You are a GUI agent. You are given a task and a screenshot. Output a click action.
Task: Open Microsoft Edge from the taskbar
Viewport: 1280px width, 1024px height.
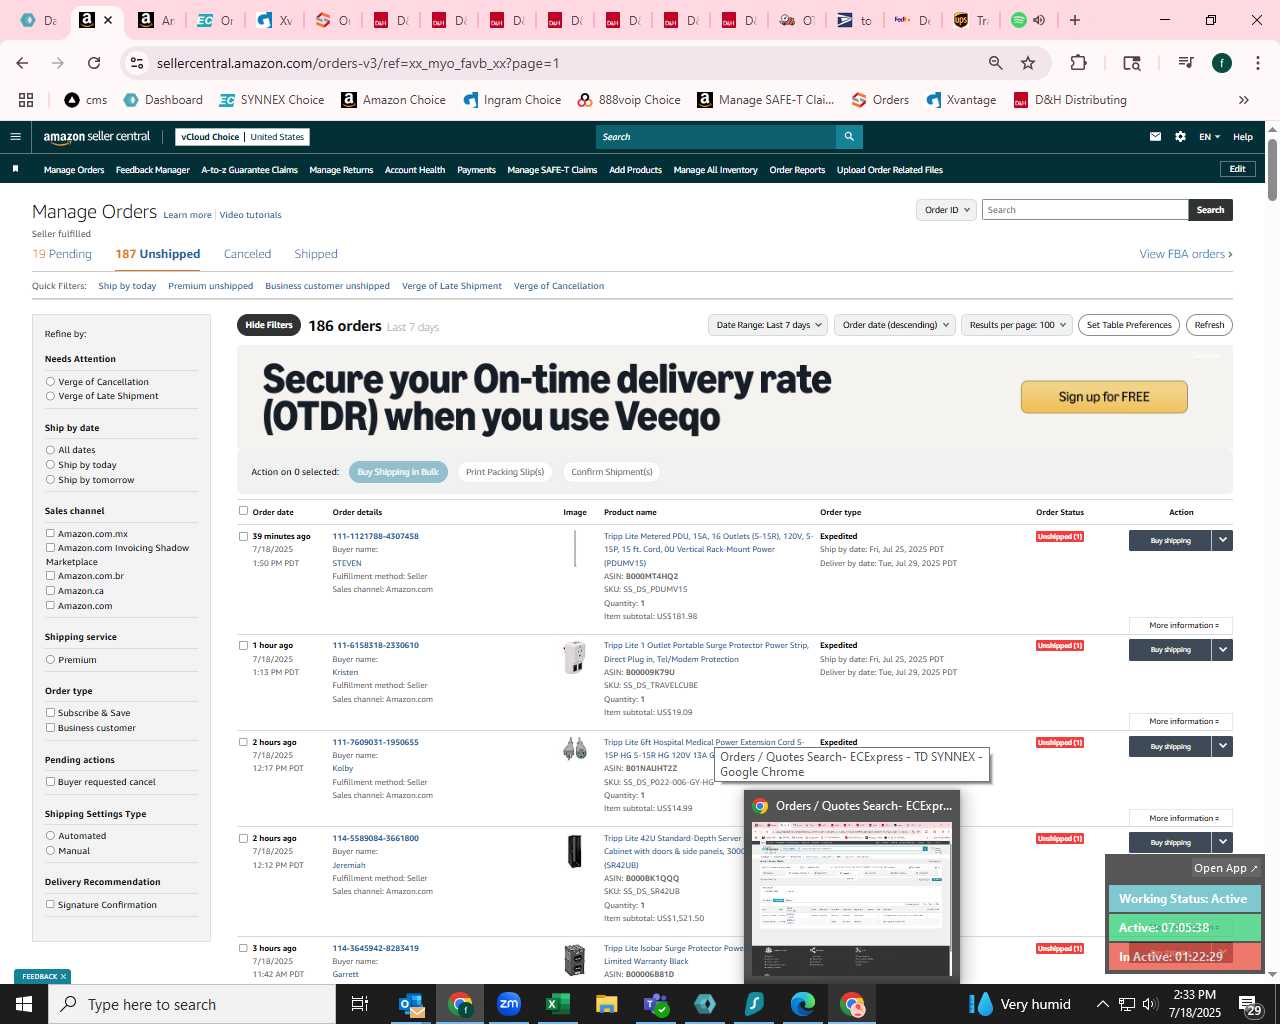point(803,1004)
